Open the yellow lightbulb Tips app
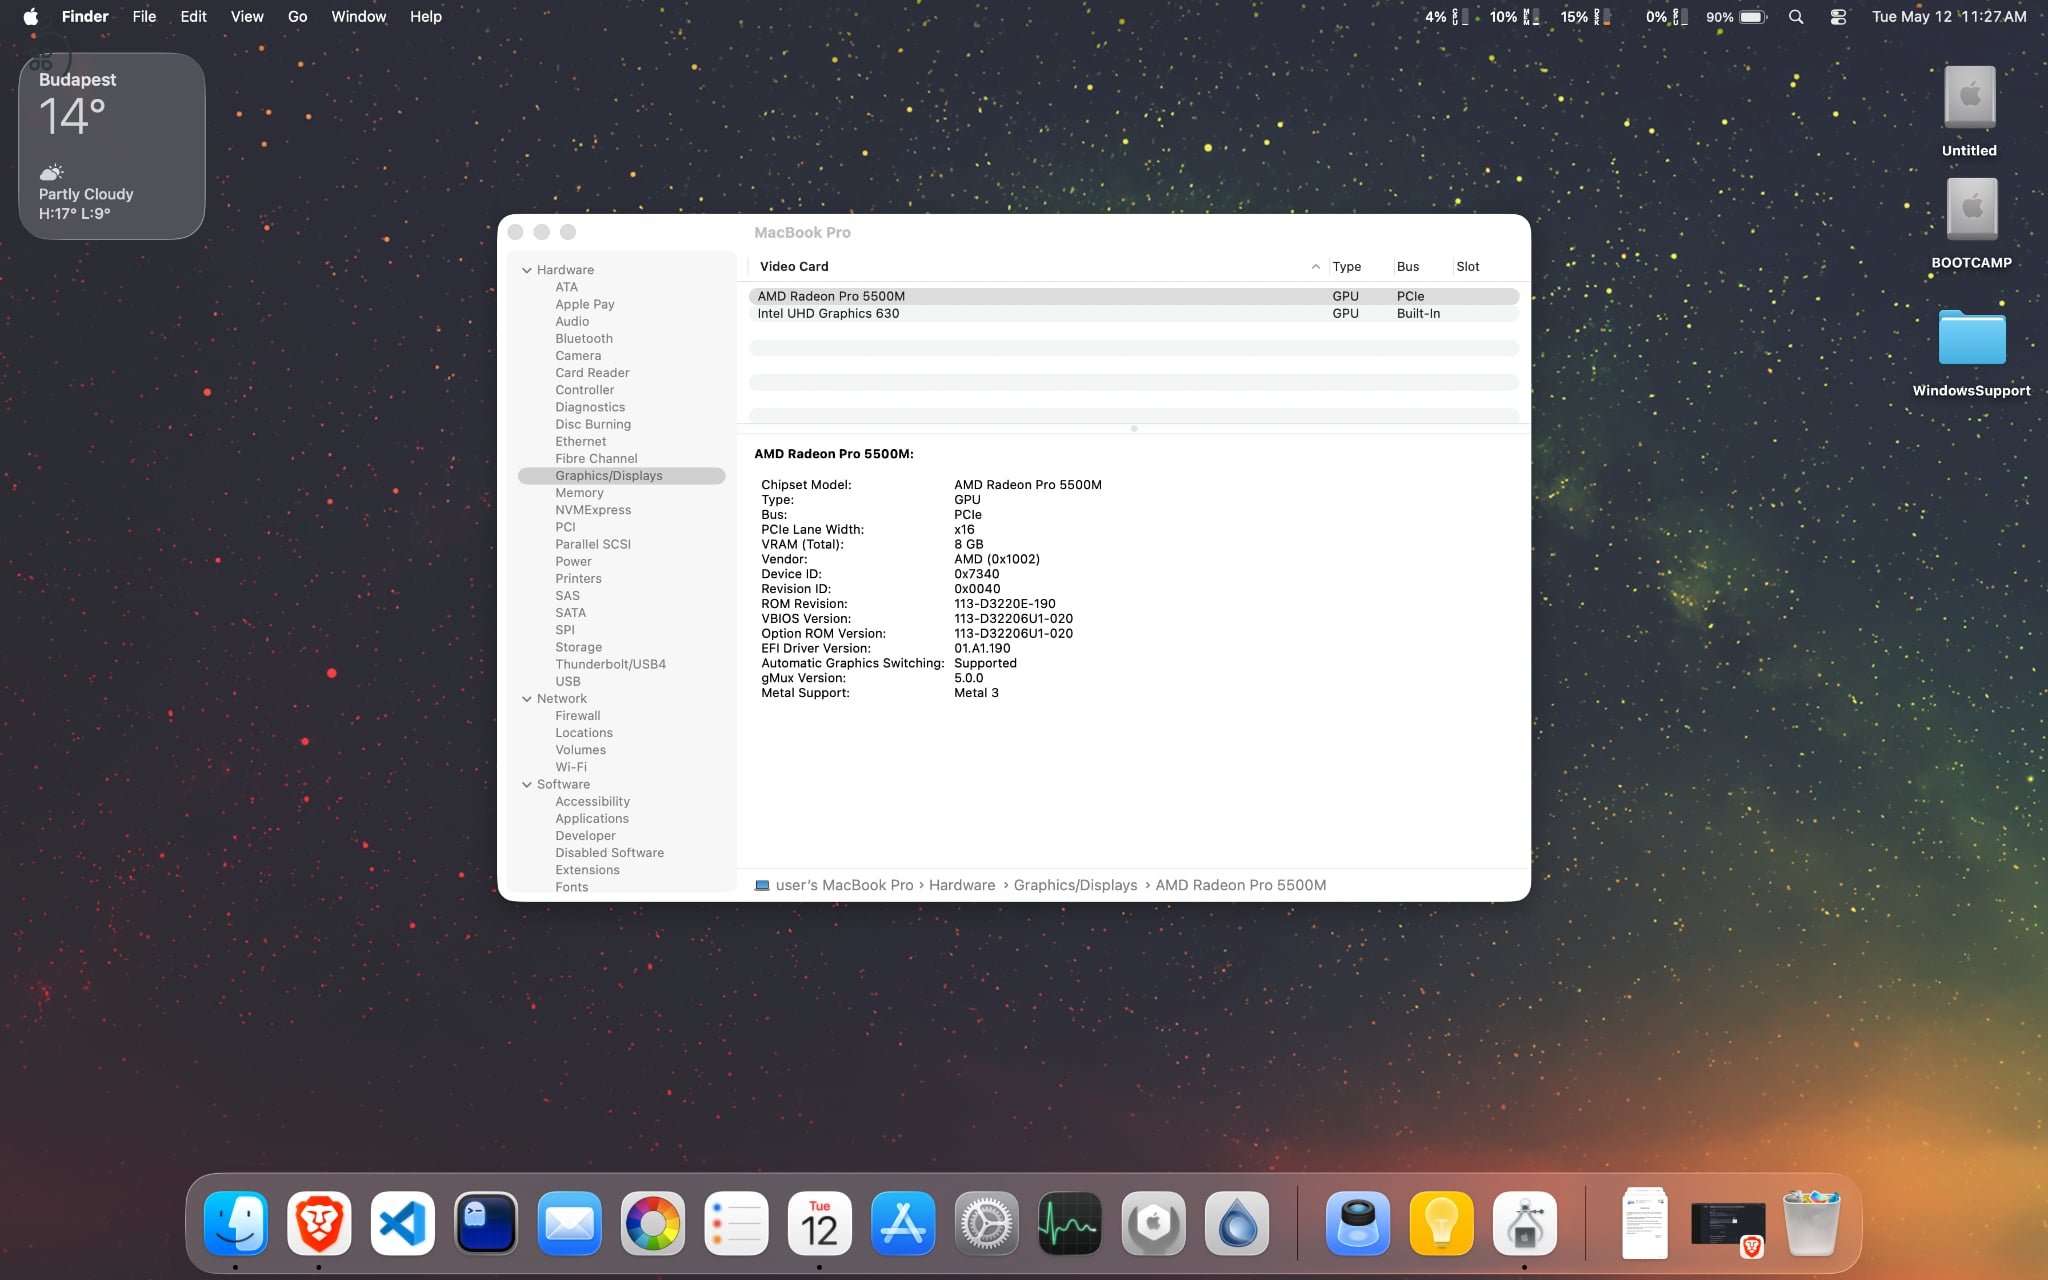Viewport: 2048px width, 1280px height. (1441, 1223)
